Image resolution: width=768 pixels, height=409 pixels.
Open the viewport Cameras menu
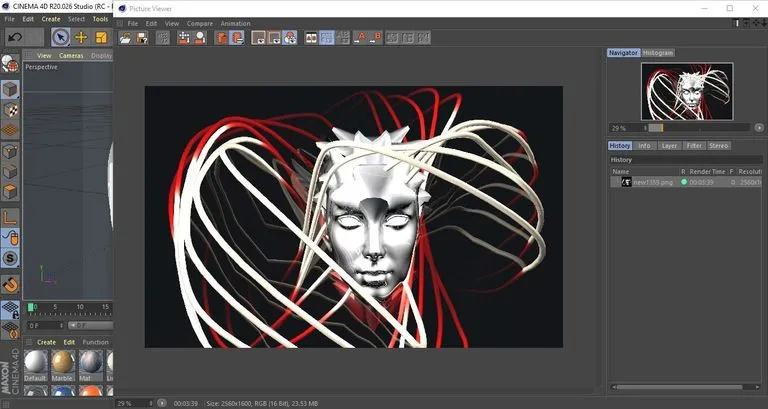click(x=71, y=56)
